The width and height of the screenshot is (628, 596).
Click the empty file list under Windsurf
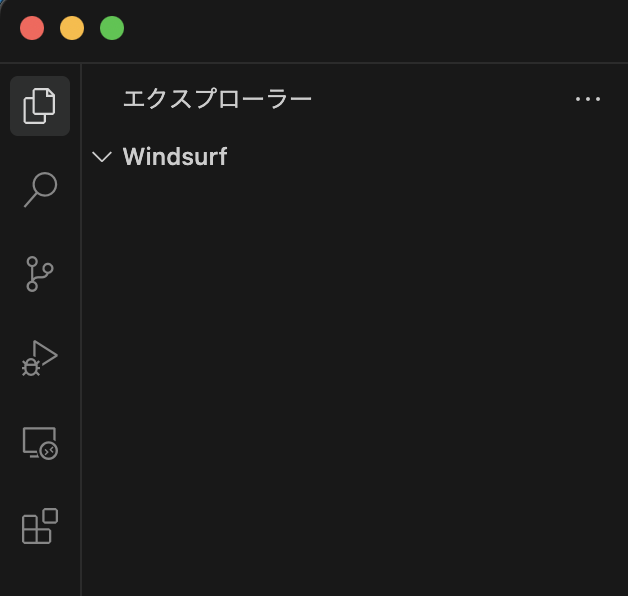coord(354,381)
